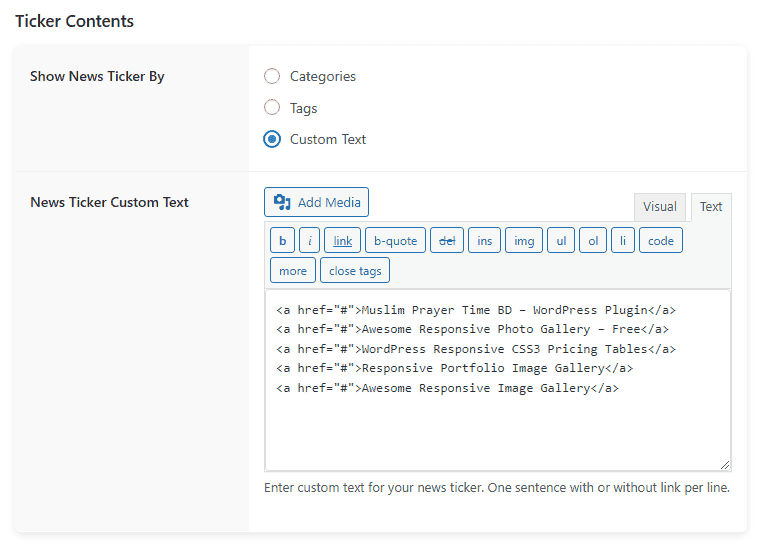Switch to the Visual editor tab
This screenshot has width=765, height=548.
click(660, 207)
